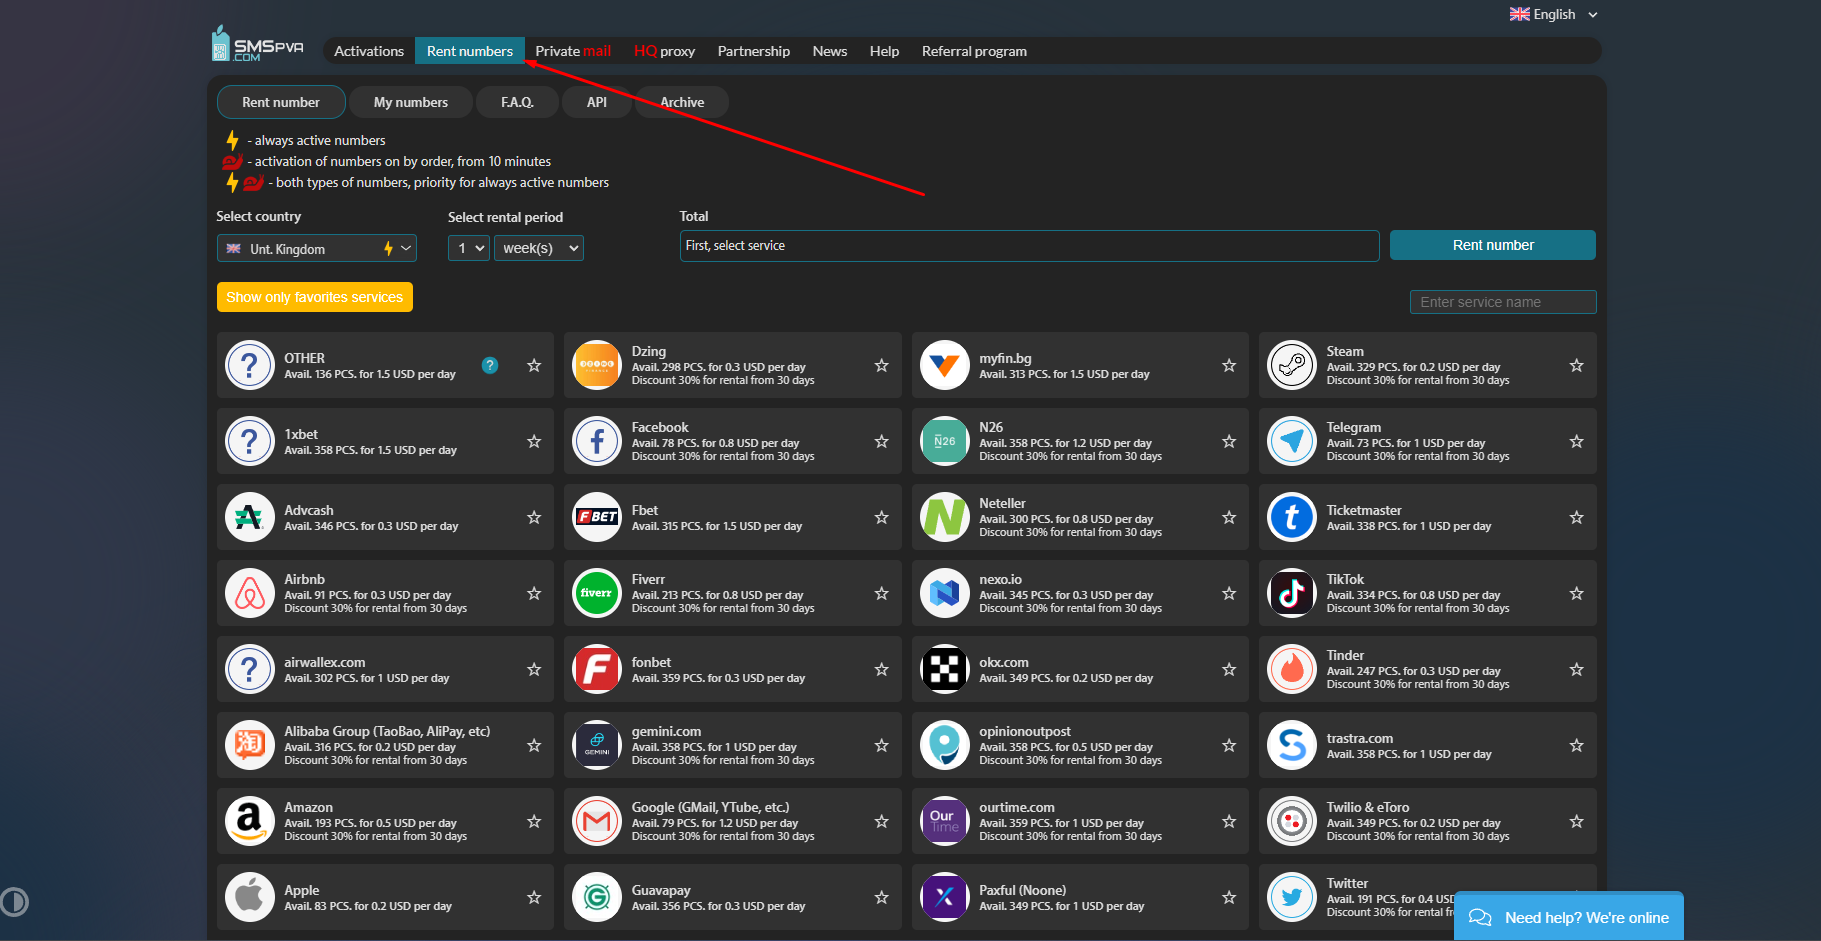Go to the Activations menu
The height and width of the screenshot is (941, 1821).
pyautogui.click(x=369, y=51)
